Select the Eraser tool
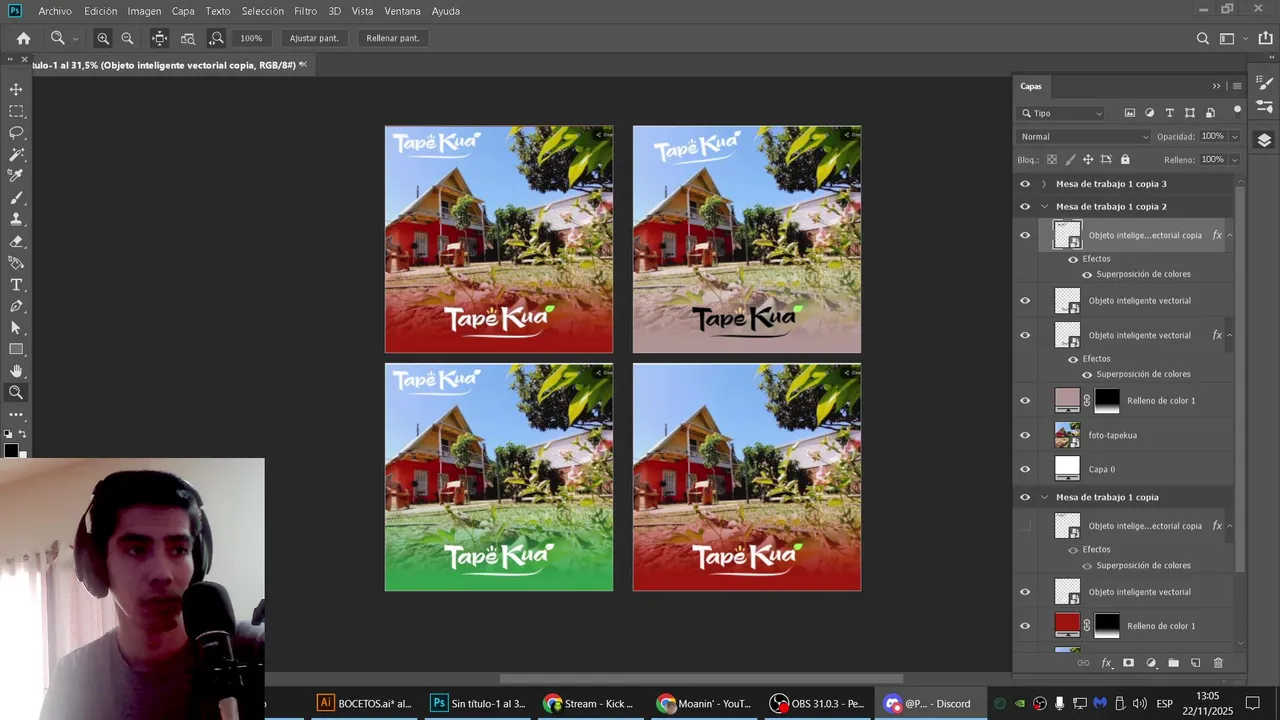 (16, 241)
